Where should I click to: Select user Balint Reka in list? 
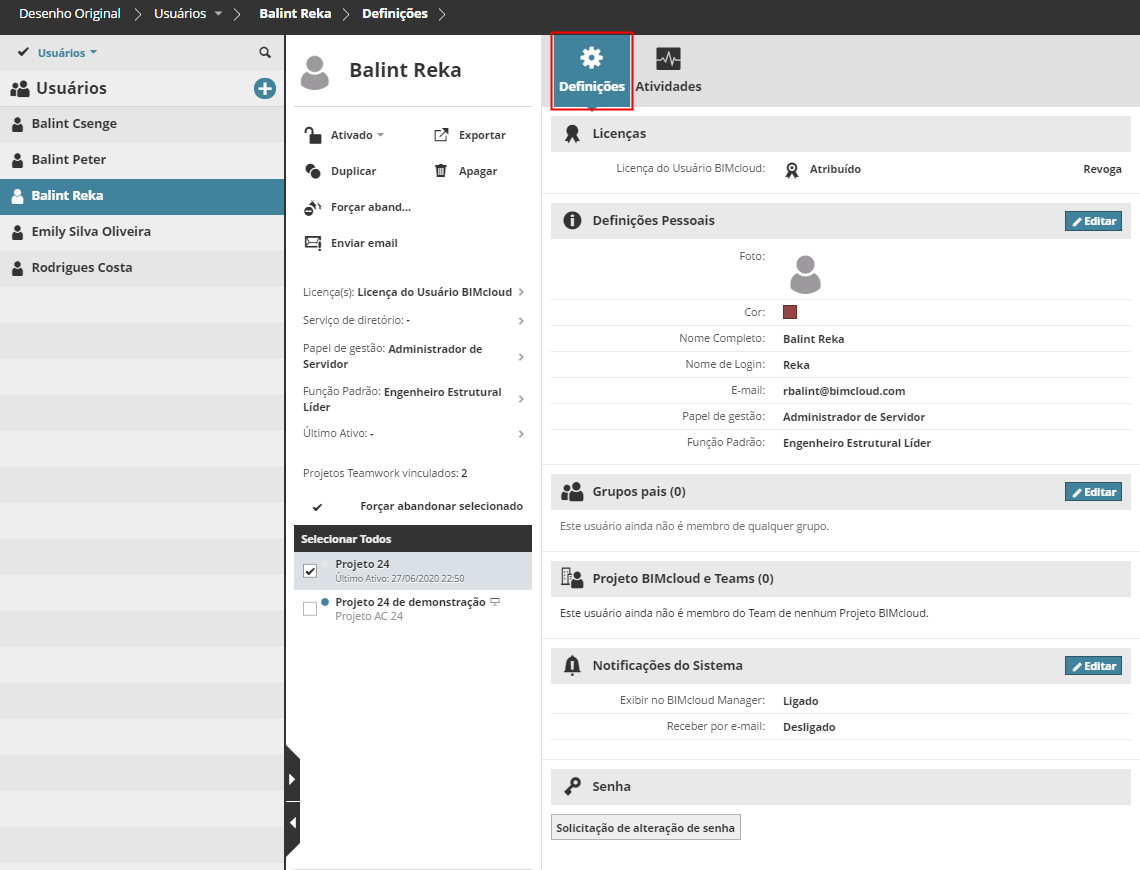click(142, 196)
